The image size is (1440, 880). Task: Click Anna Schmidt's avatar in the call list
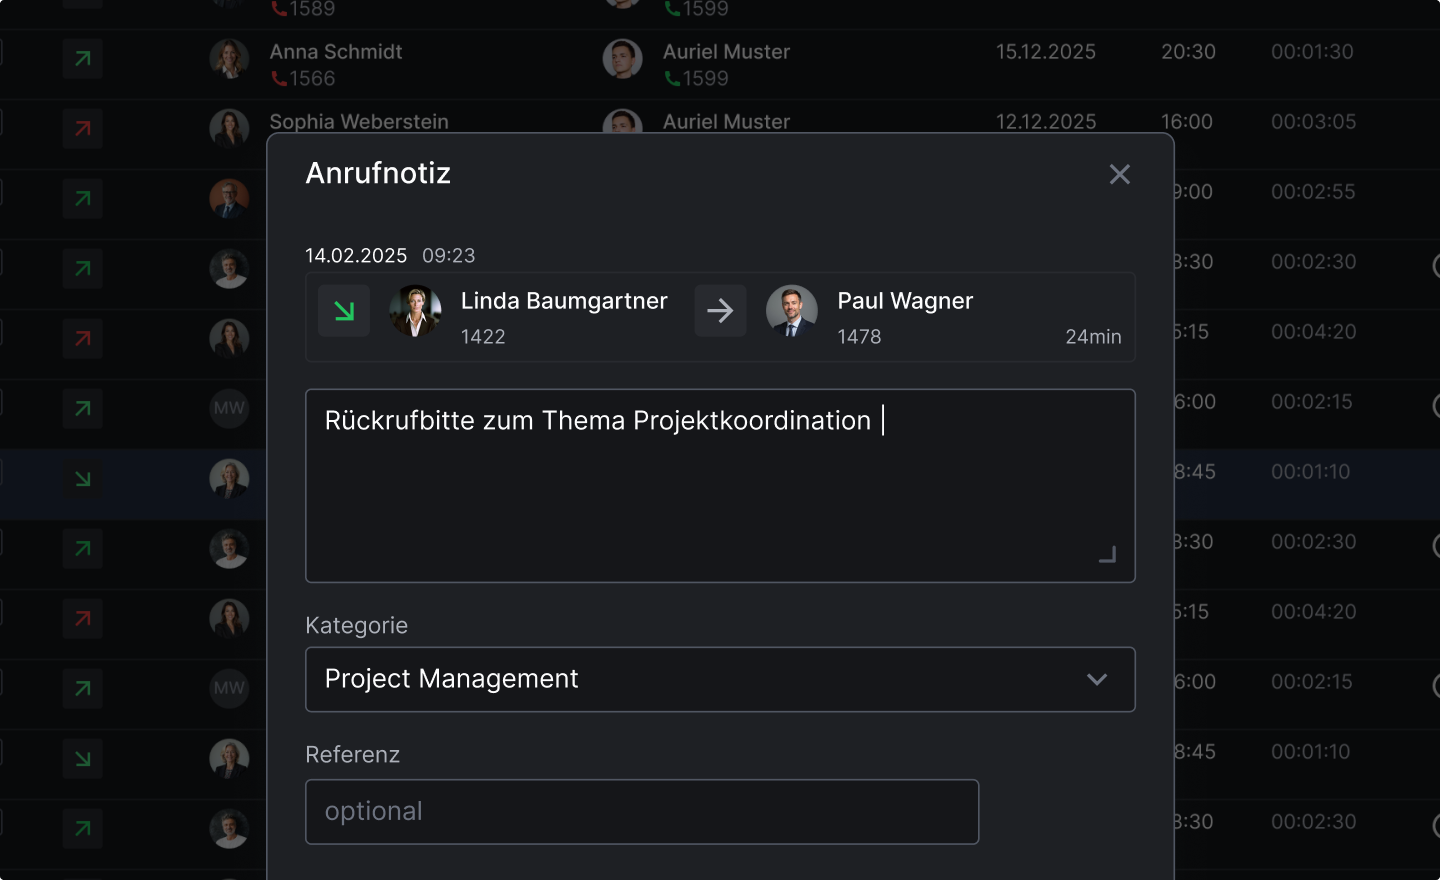click(x=229, y=59)
